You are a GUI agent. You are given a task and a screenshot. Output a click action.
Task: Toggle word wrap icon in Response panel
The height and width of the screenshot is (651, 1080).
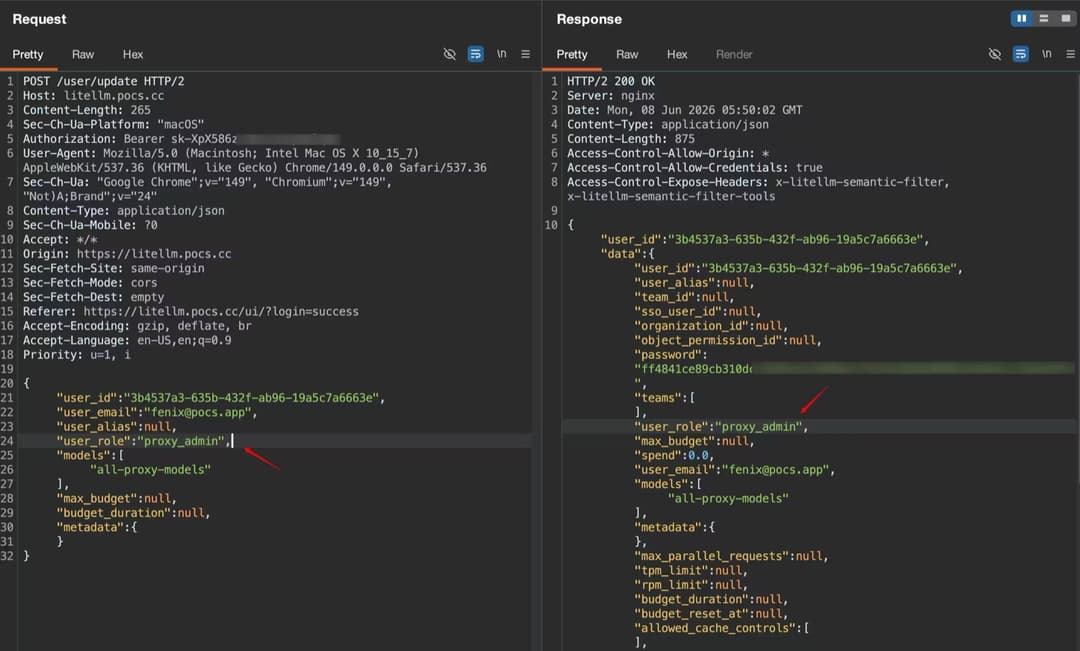click(x=1021, y=54)
